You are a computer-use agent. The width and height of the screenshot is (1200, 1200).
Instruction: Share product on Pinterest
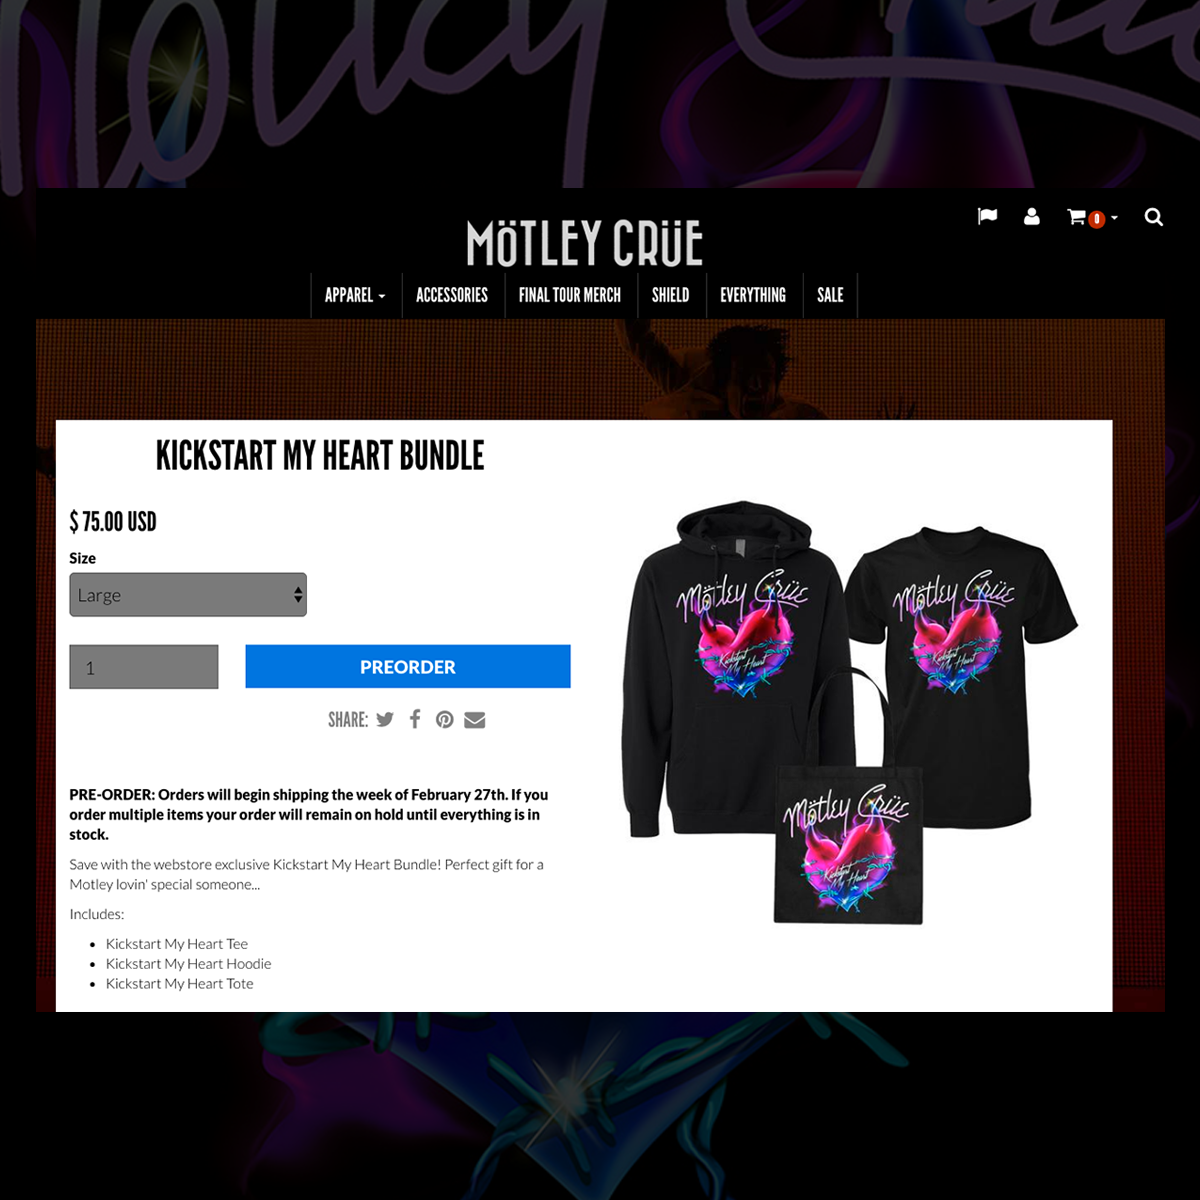(444, 719)
